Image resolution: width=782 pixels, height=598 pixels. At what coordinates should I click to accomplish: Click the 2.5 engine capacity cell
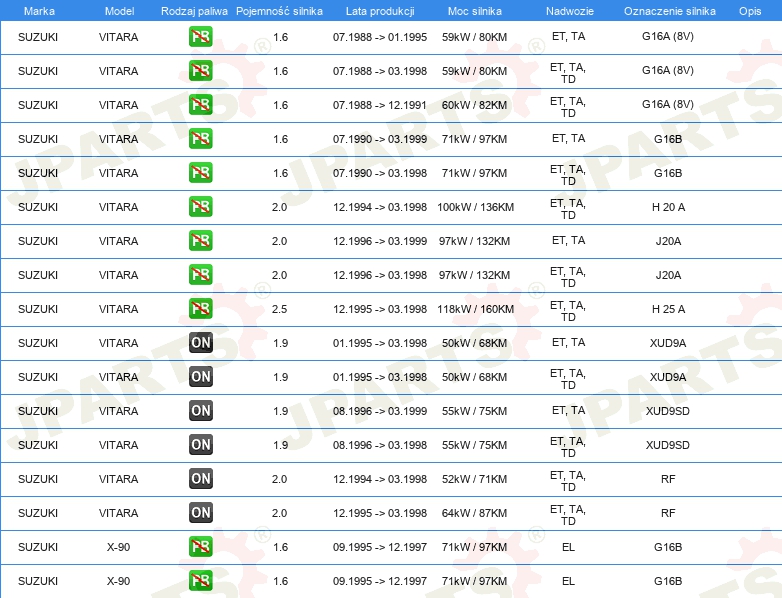[279, 309]
